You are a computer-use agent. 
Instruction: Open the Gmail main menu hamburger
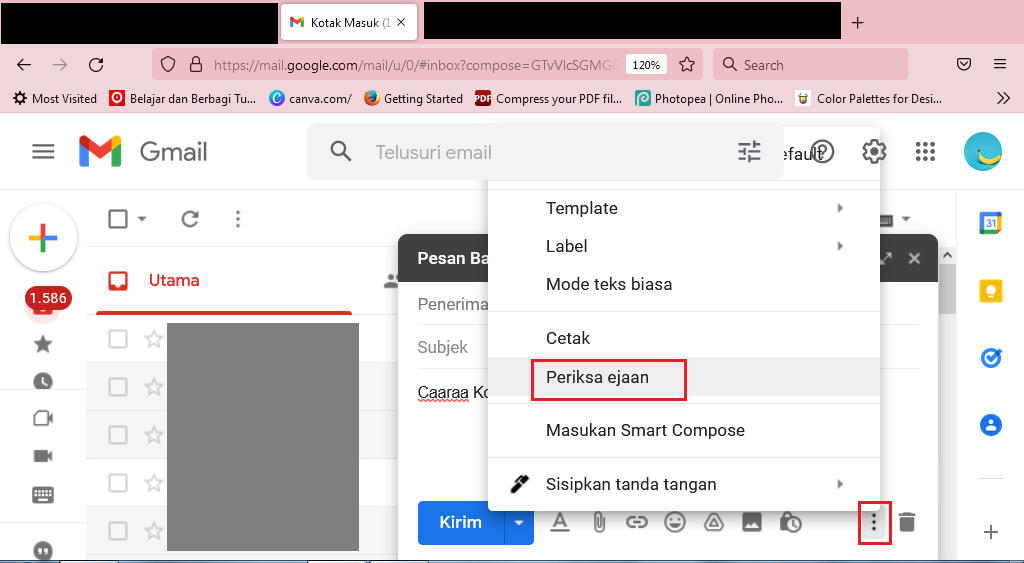tap(43, 152)
